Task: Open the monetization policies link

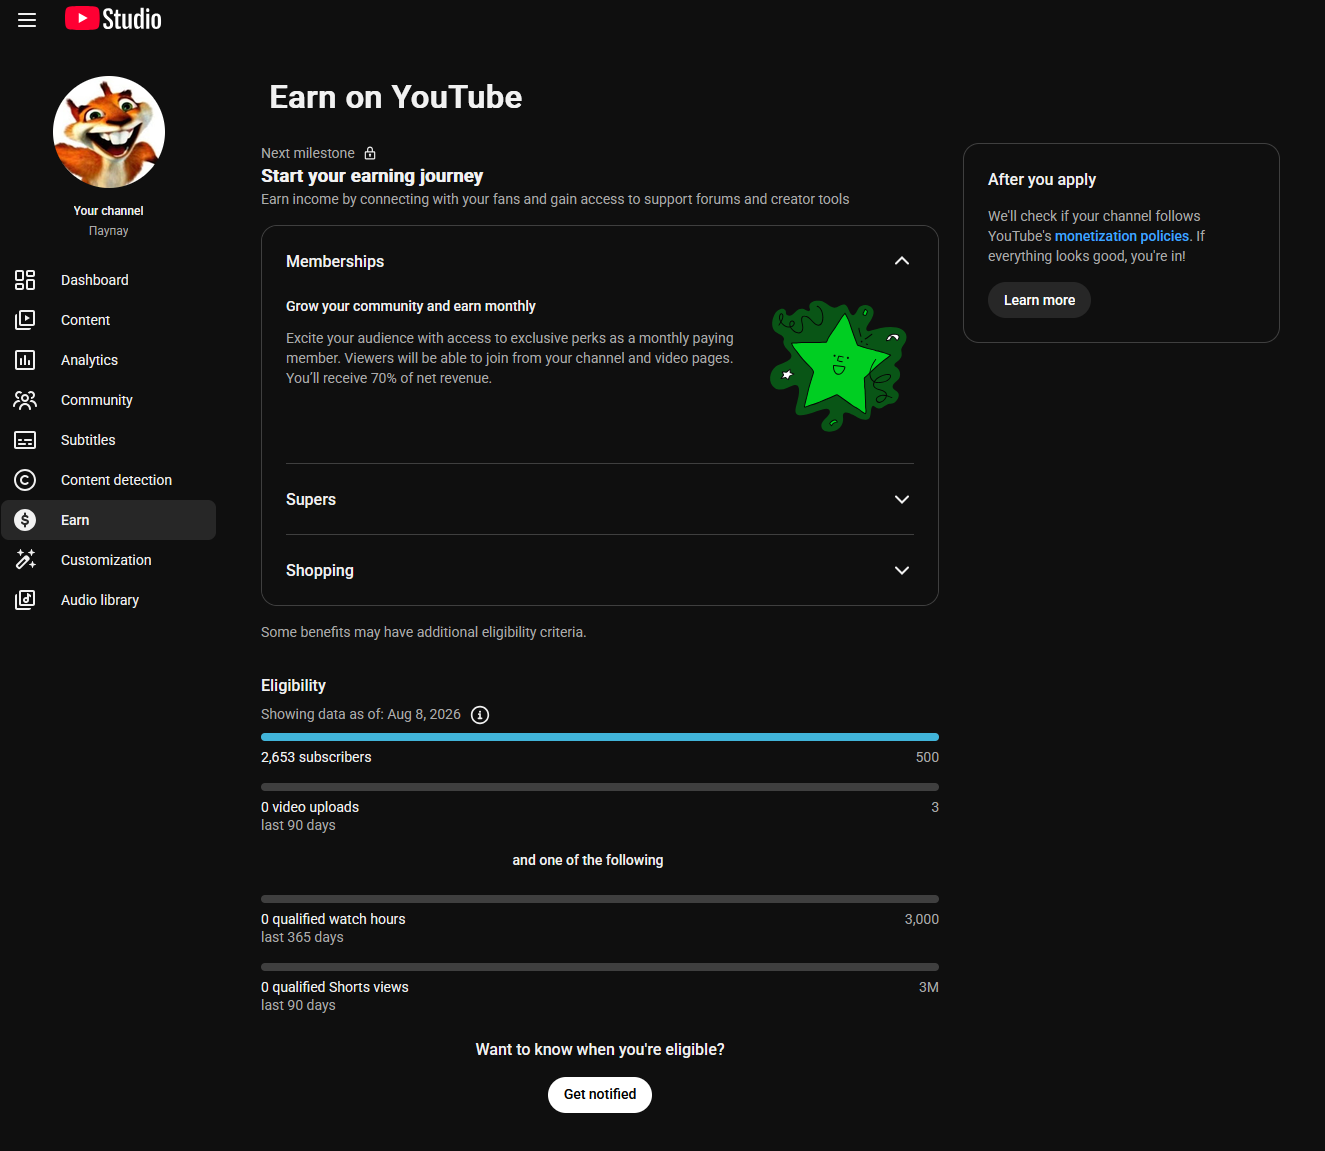Action: tap(1122, 236)
